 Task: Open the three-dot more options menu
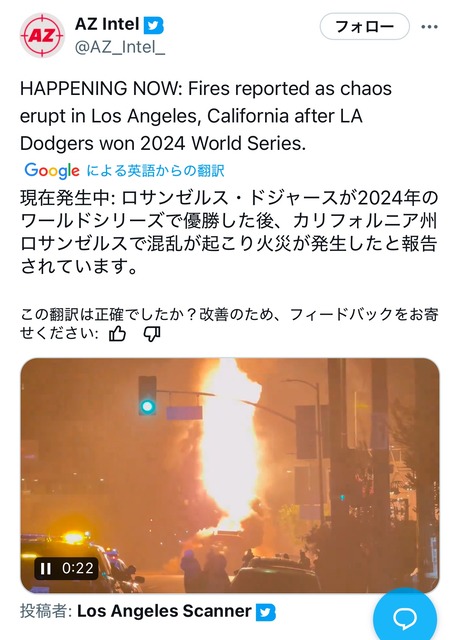click(429, 27)
